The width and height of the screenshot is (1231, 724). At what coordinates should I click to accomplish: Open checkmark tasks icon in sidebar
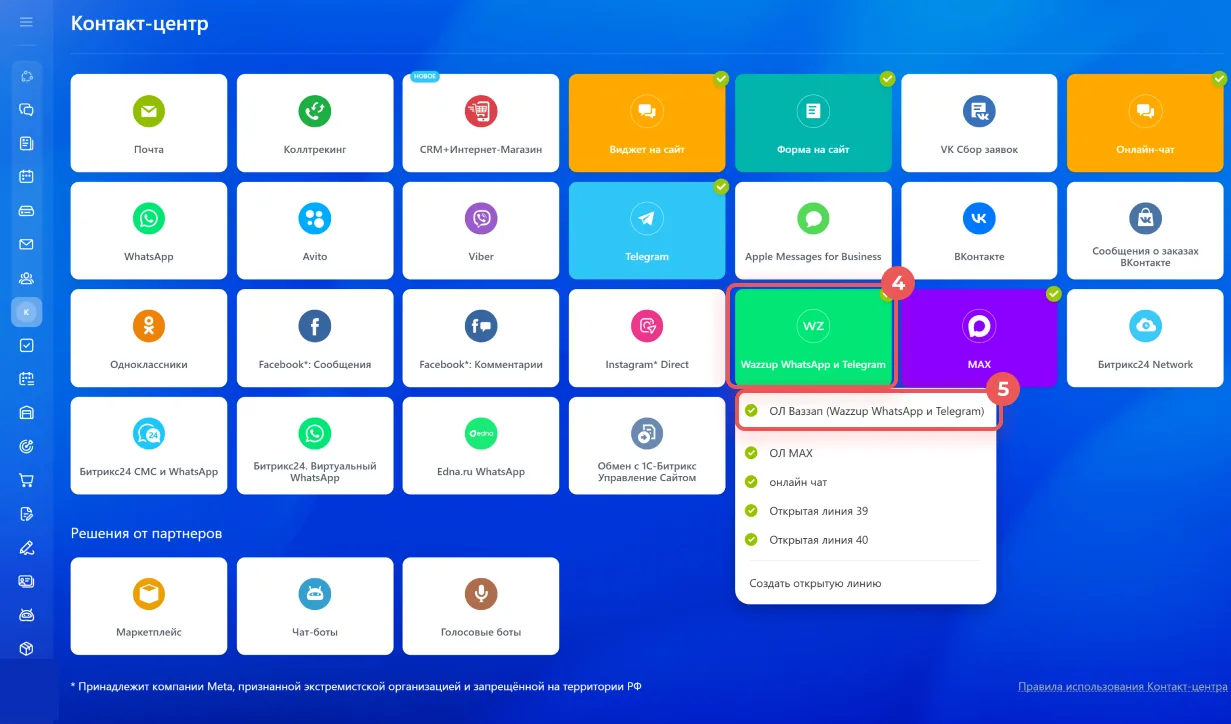pos(27,345)
